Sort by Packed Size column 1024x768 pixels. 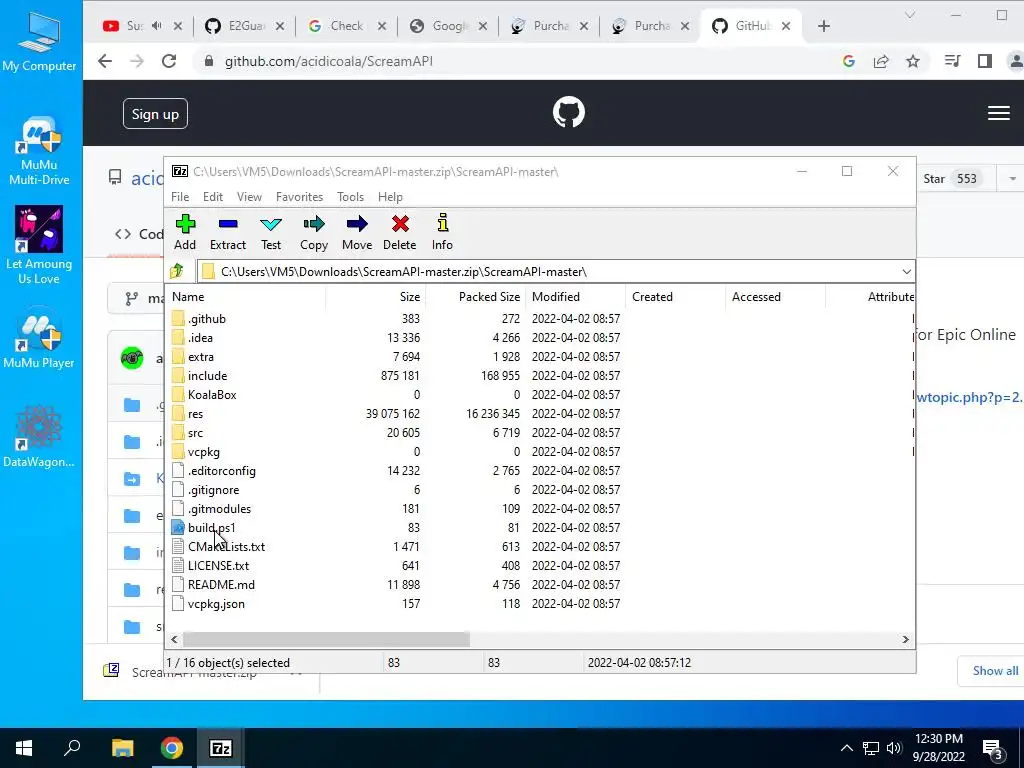[x=475, y=296]
